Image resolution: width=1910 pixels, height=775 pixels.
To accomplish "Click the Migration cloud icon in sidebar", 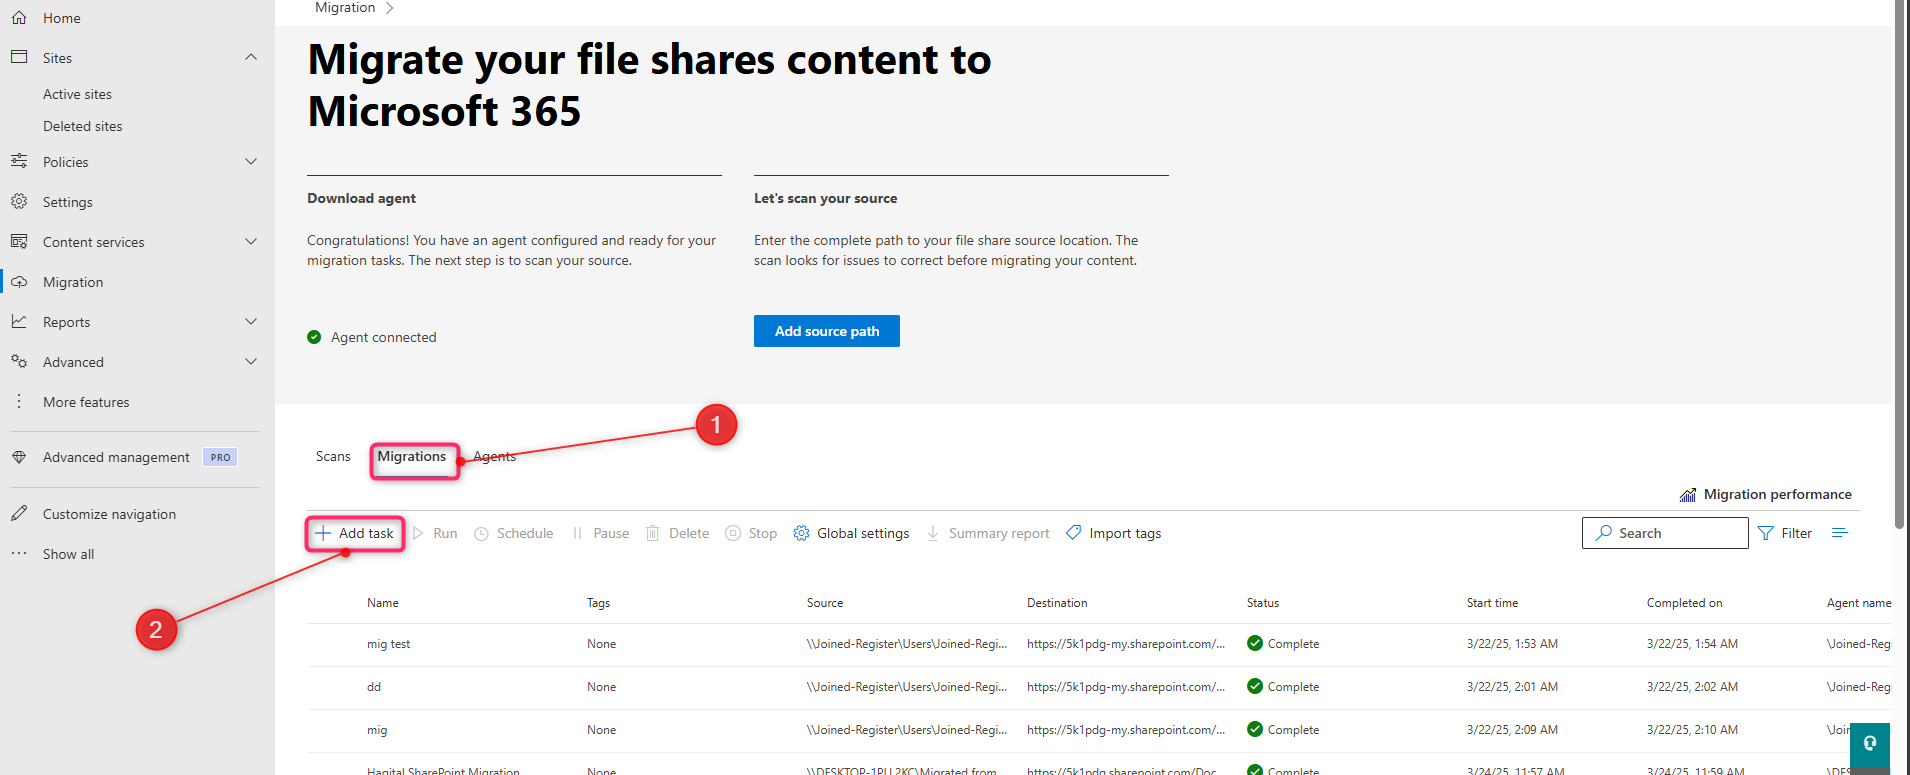I will (x=19, y=282).
